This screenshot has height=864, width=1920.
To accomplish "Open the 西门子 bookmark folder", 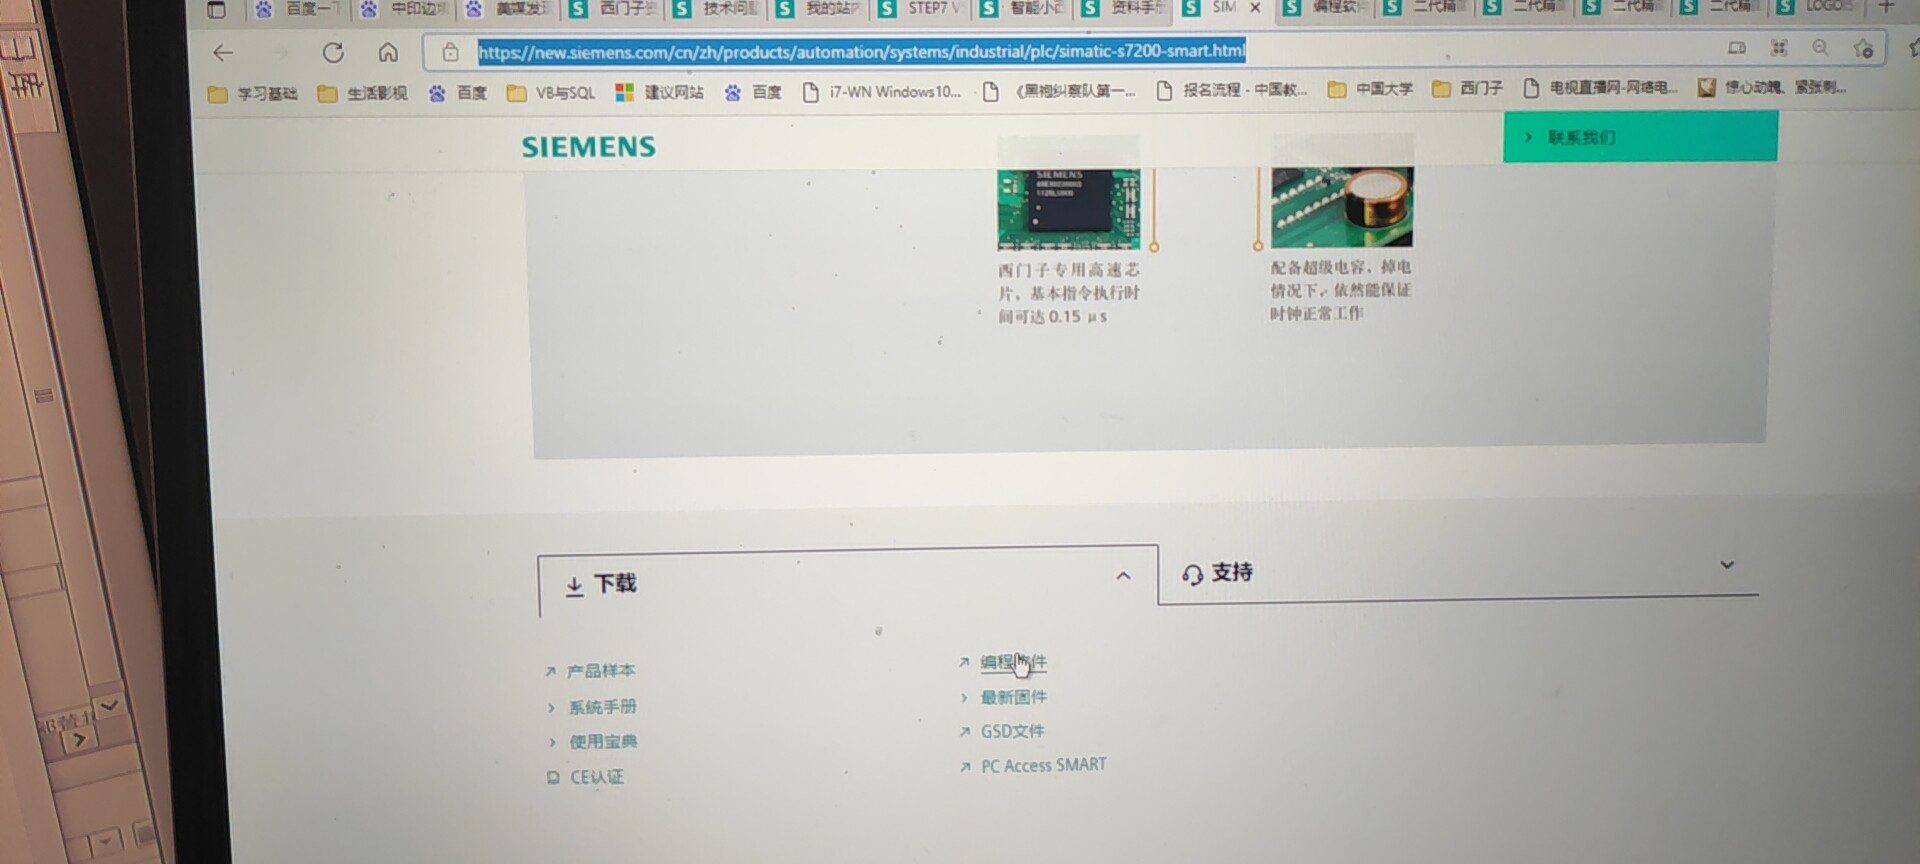I will tap(1467, 89).
